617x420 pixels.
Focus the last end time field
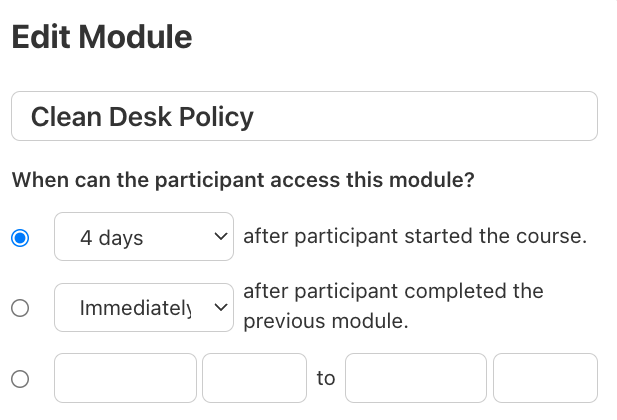545,378
